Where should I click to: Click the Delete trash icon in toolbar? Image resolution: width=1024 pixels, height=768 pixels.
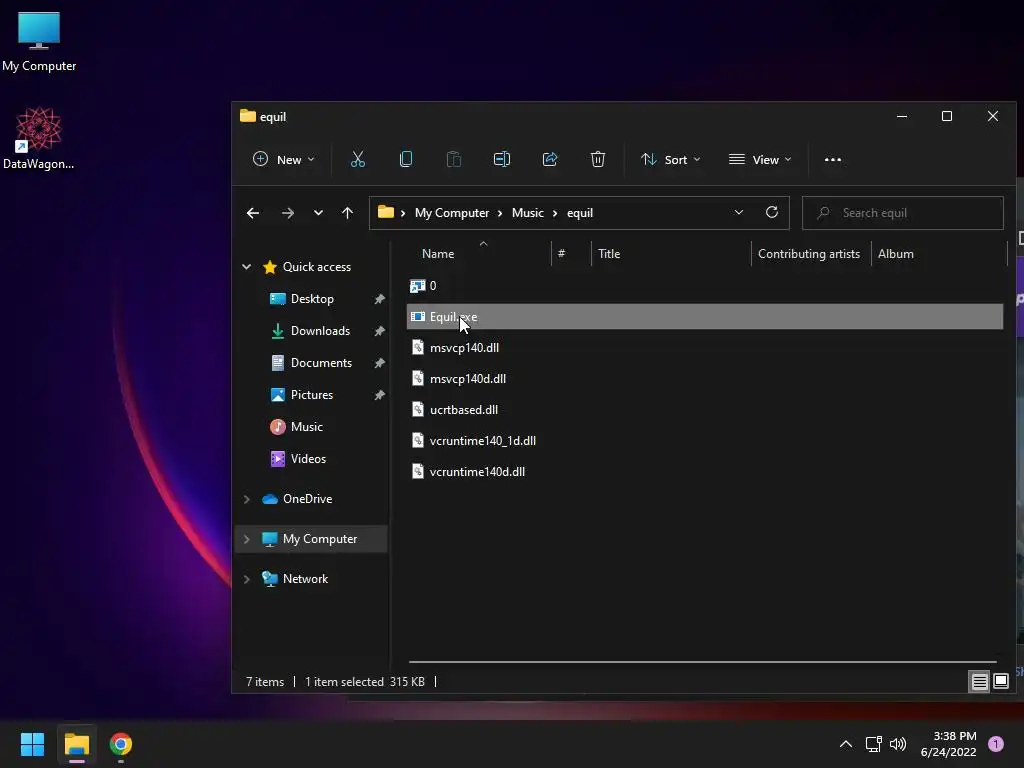[x=598, y=159]
